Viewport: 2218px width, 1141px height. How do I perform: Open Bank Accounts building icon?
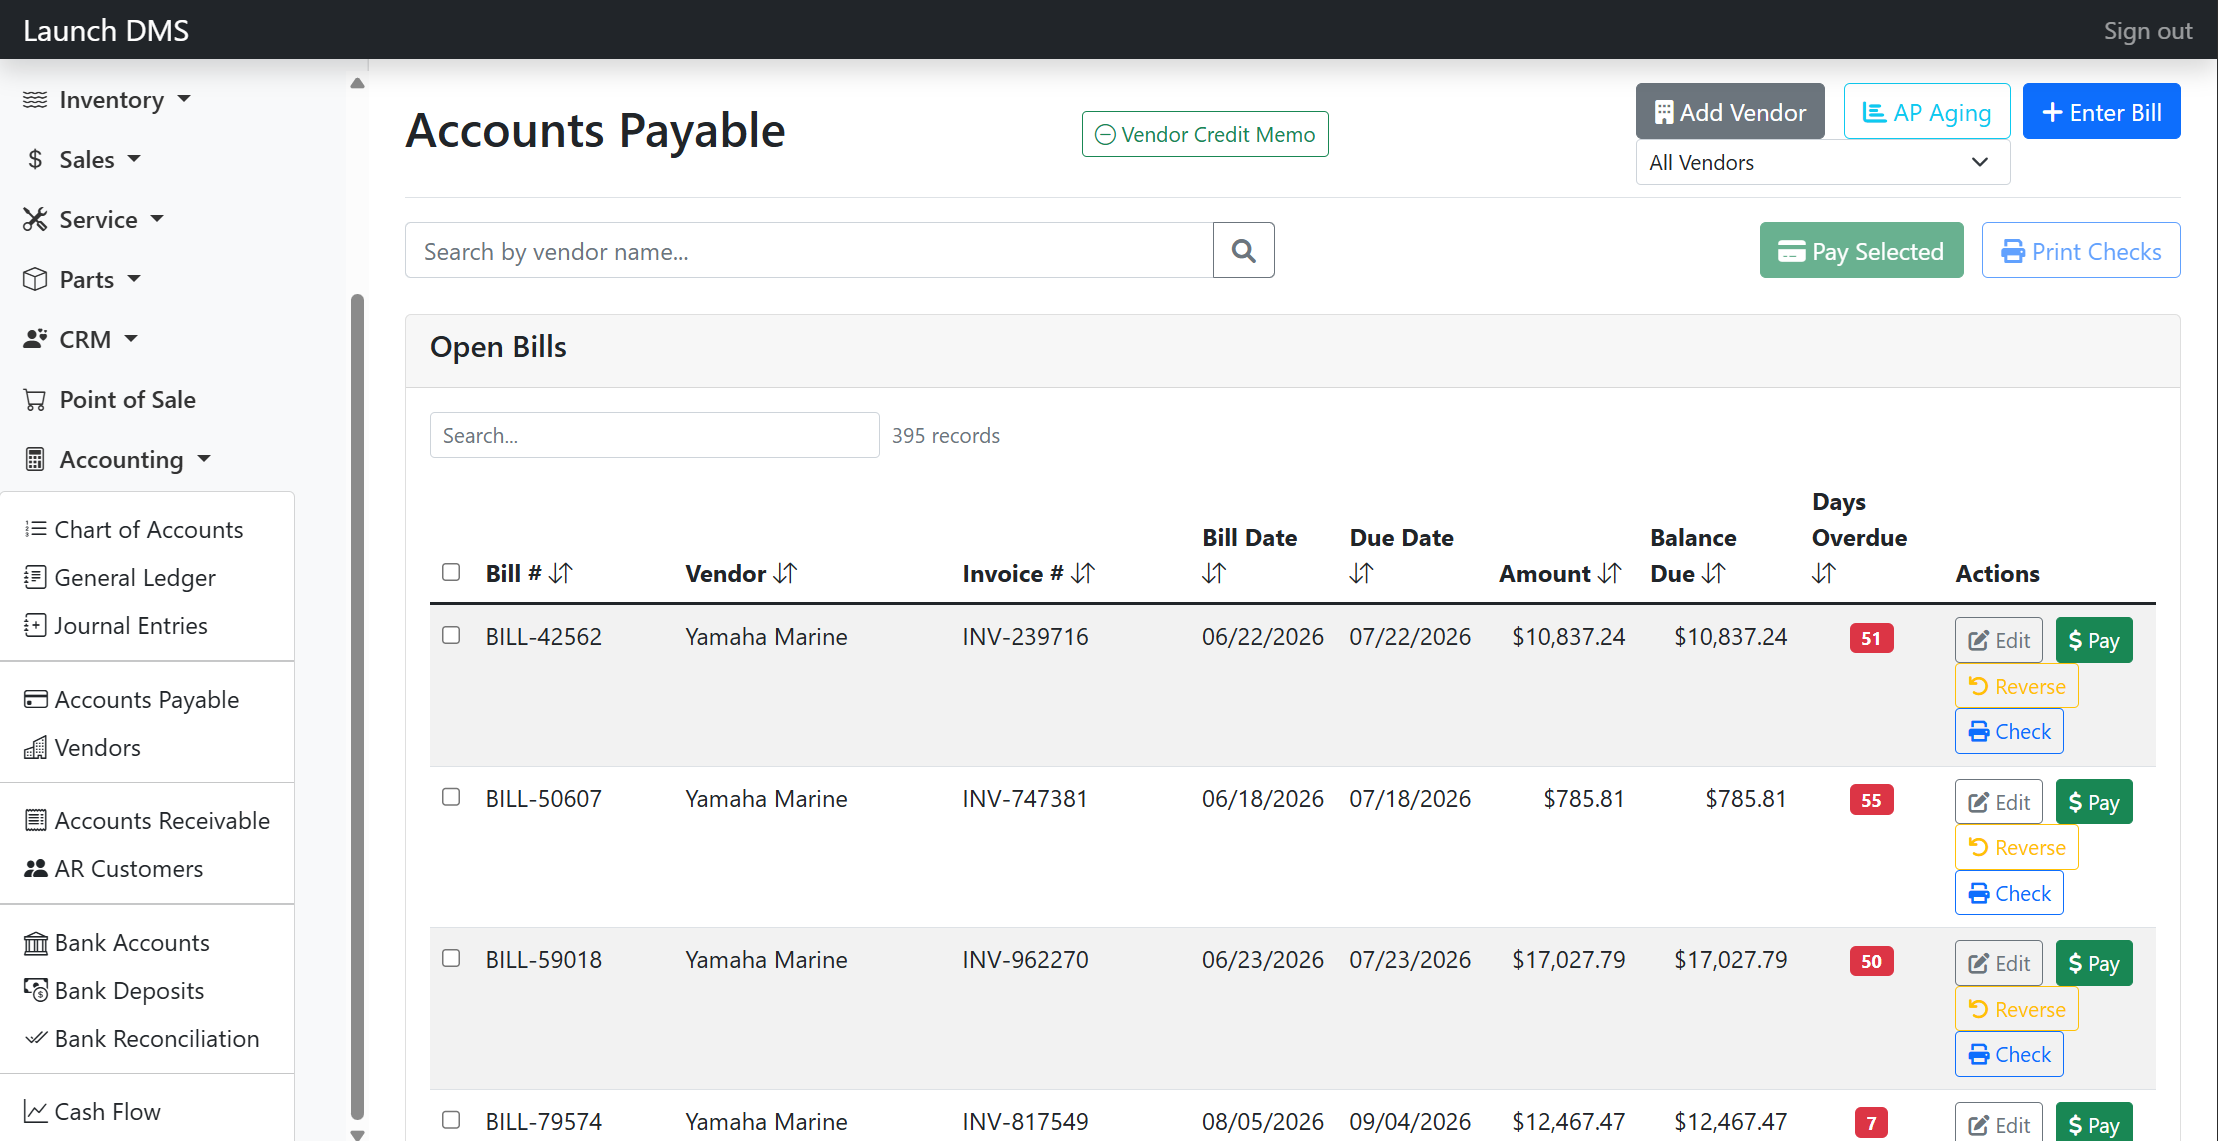pos(36,943)
